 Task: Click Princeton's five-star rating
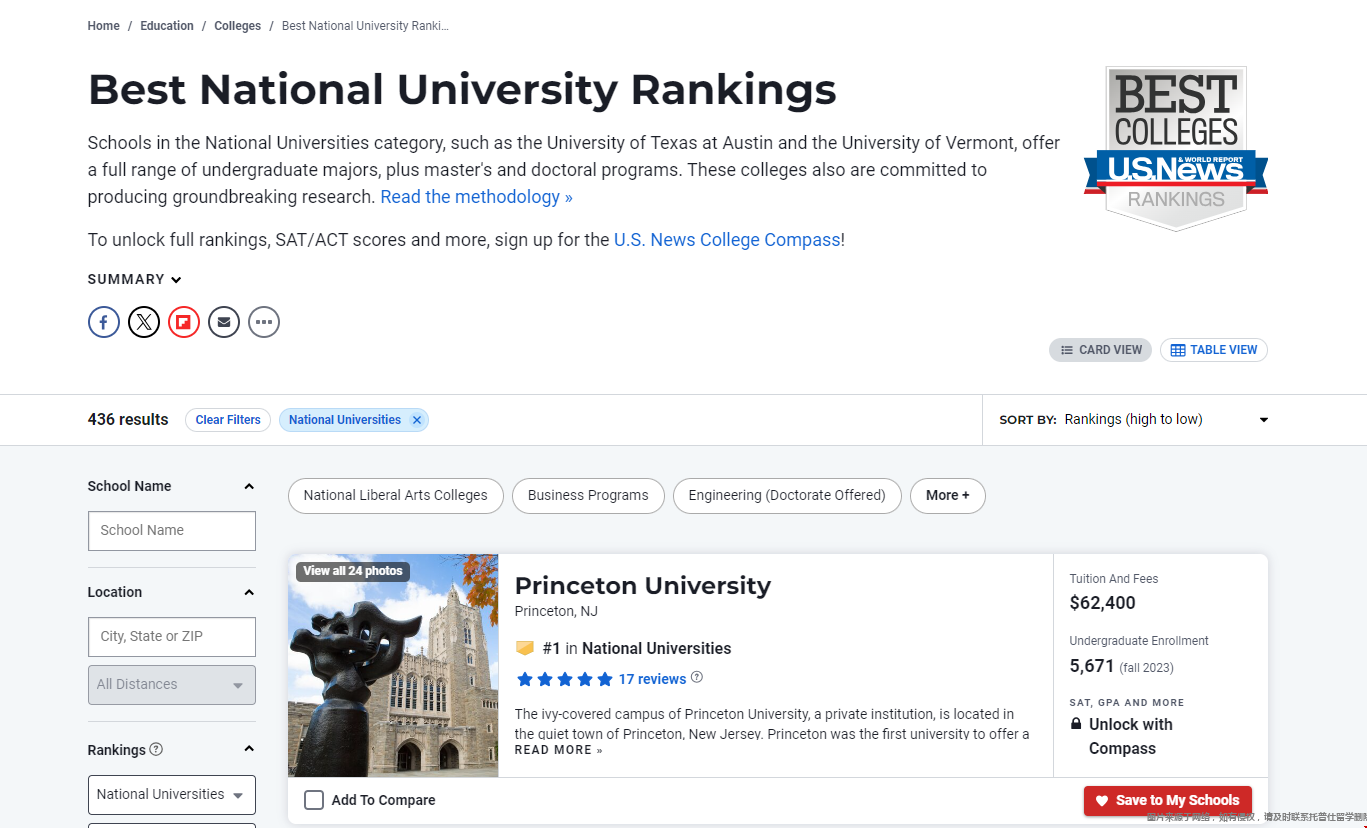pyautogui.click(x=564, y=679)
